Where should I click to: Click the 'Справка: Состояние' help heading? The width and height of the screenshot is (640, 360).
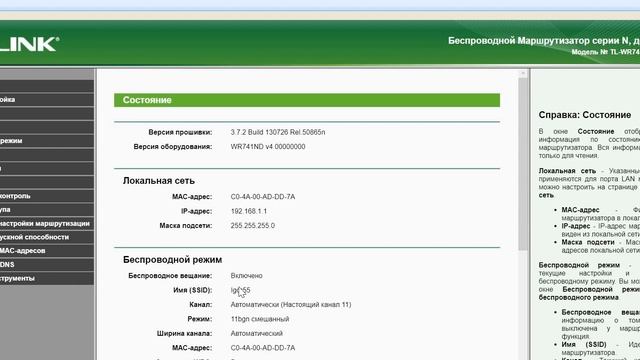585,115
